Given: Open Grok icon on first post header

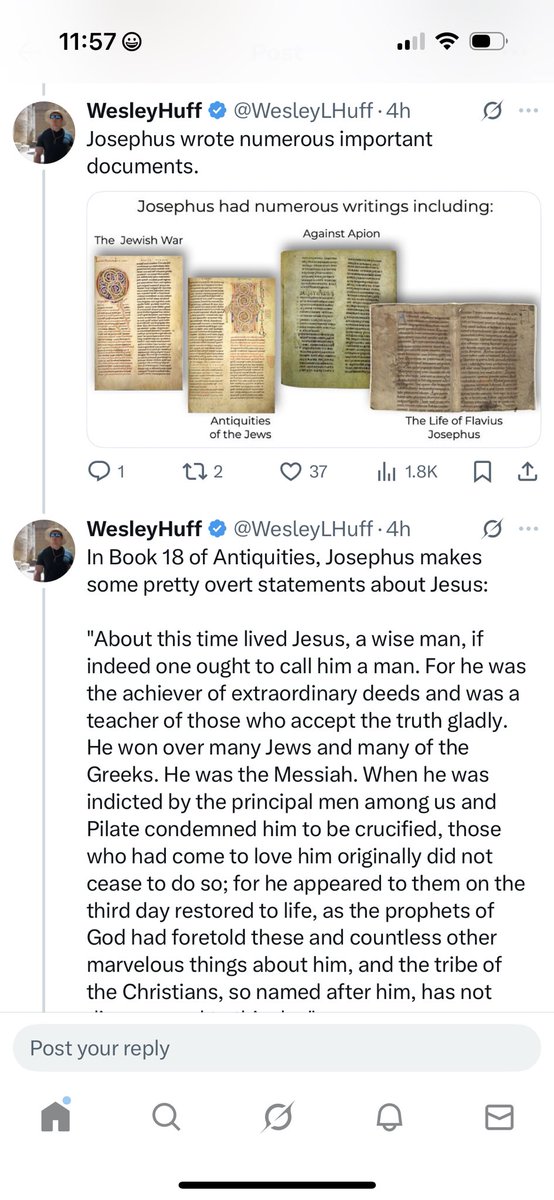Looking at the screenshot, I should [492, 111].
